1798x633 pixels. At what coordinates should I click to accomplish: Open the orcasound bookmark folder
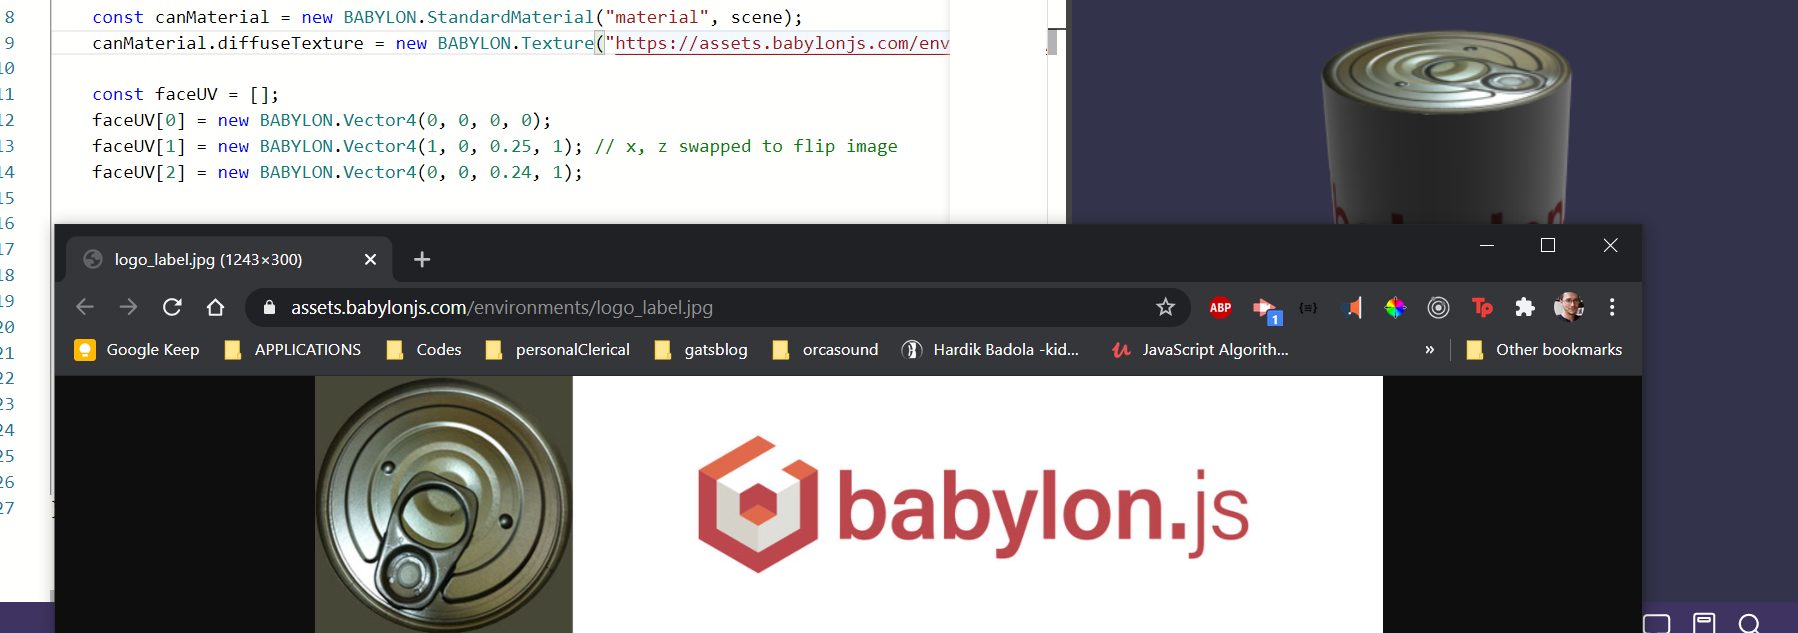click(x=826, y=349)
